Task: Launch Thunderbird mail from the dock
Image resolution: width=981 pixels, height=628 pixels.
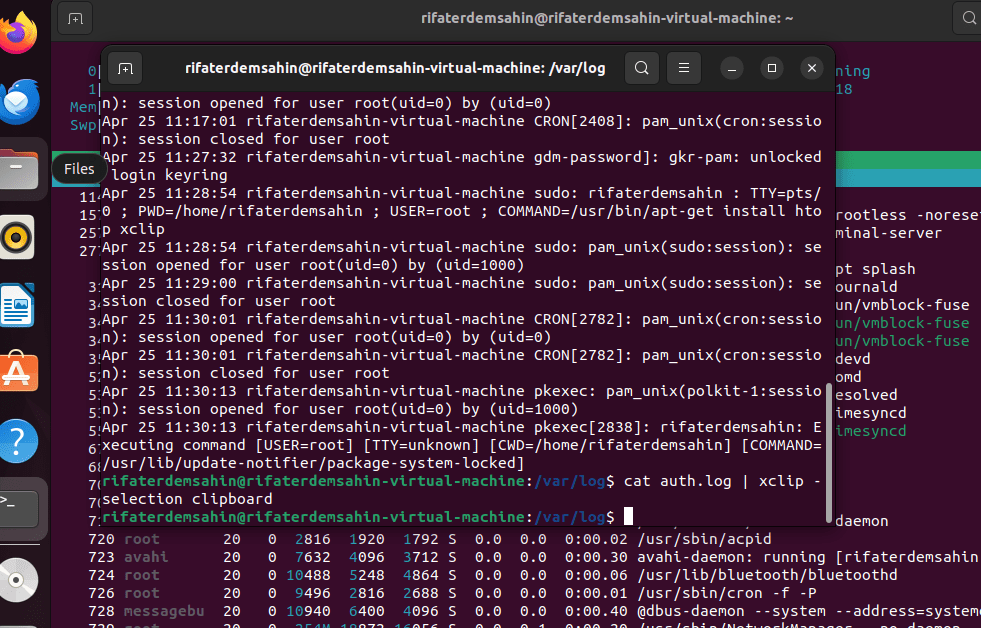Action: pyautogui.click(x=19, y=101)
